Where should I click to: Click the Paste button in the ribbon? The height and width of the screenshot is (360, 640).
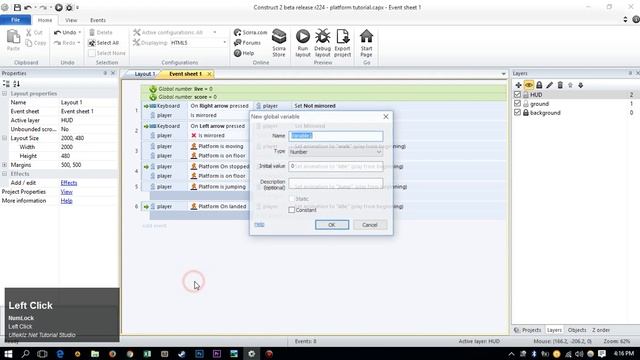(13, 40)
